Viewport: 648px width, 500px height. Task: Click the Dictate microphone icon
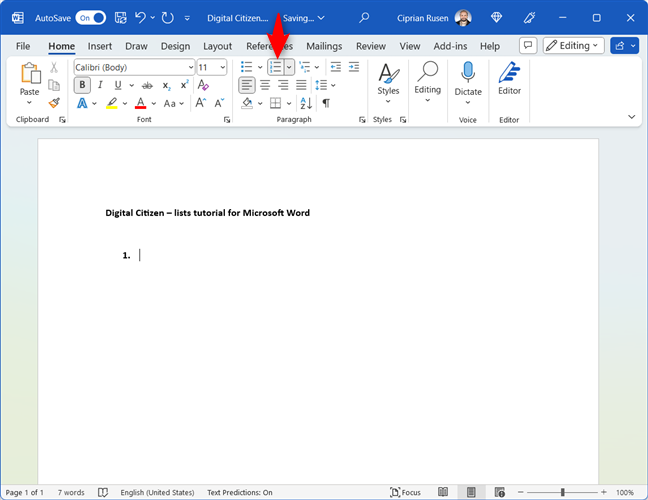point(468,72)
